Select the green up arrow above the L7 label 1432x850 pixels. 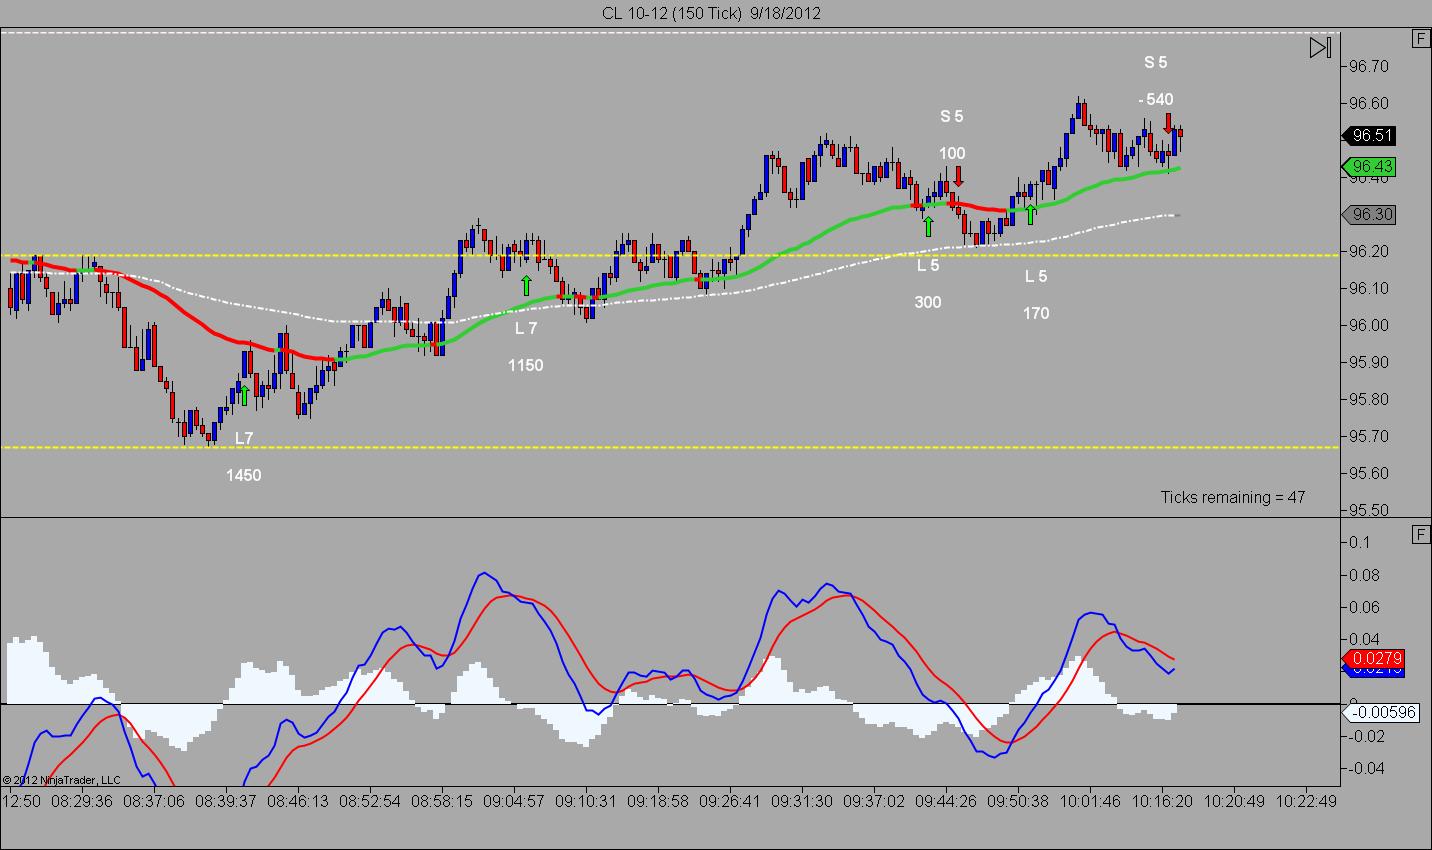pos(244,395)
